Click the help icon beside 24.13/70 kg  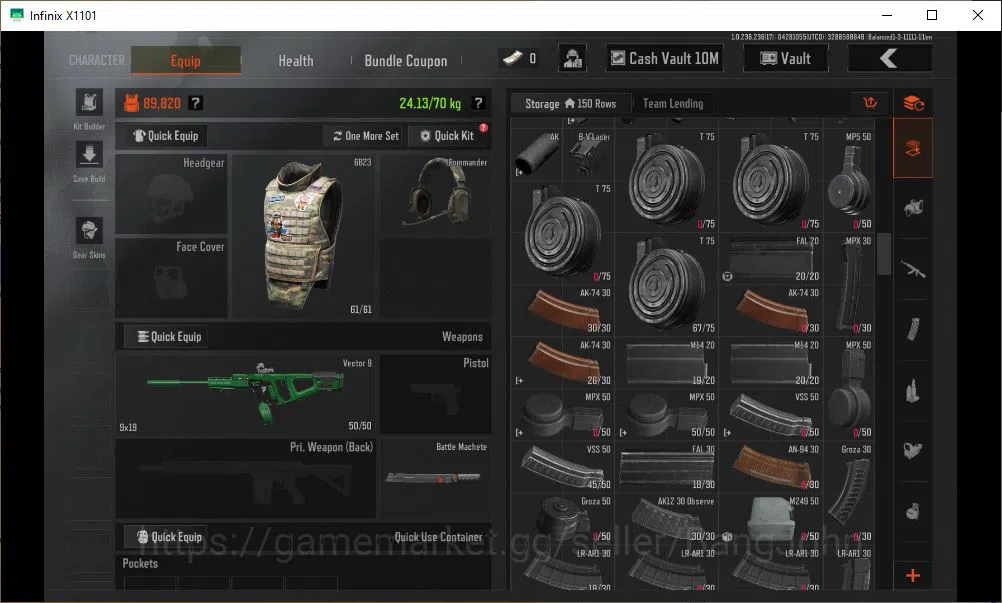coord(478,103)
